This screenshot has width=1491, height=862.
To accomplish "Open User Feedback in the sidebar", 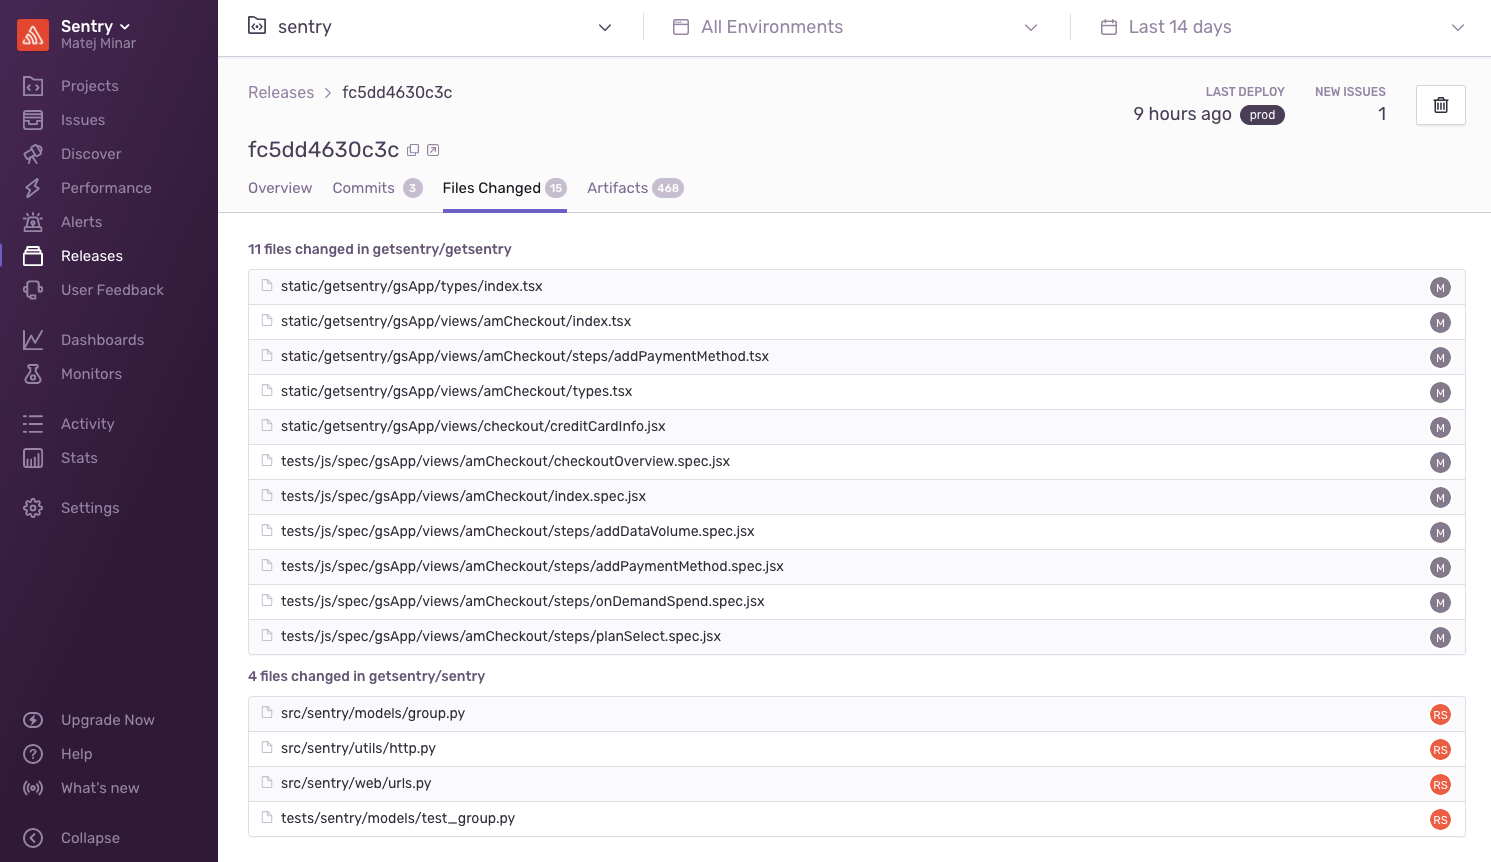I will tap(112, 290).
